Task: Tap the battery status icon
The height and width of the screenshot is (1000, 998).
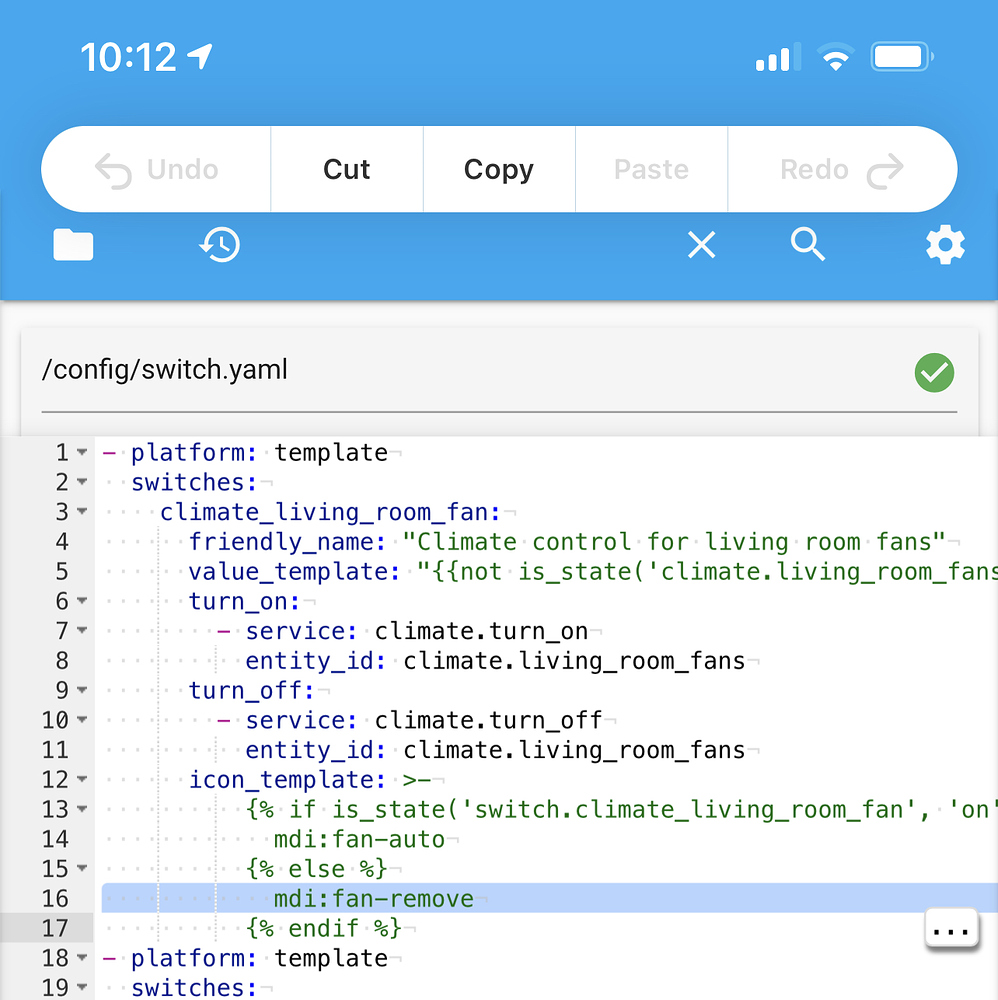Action: 902,57
